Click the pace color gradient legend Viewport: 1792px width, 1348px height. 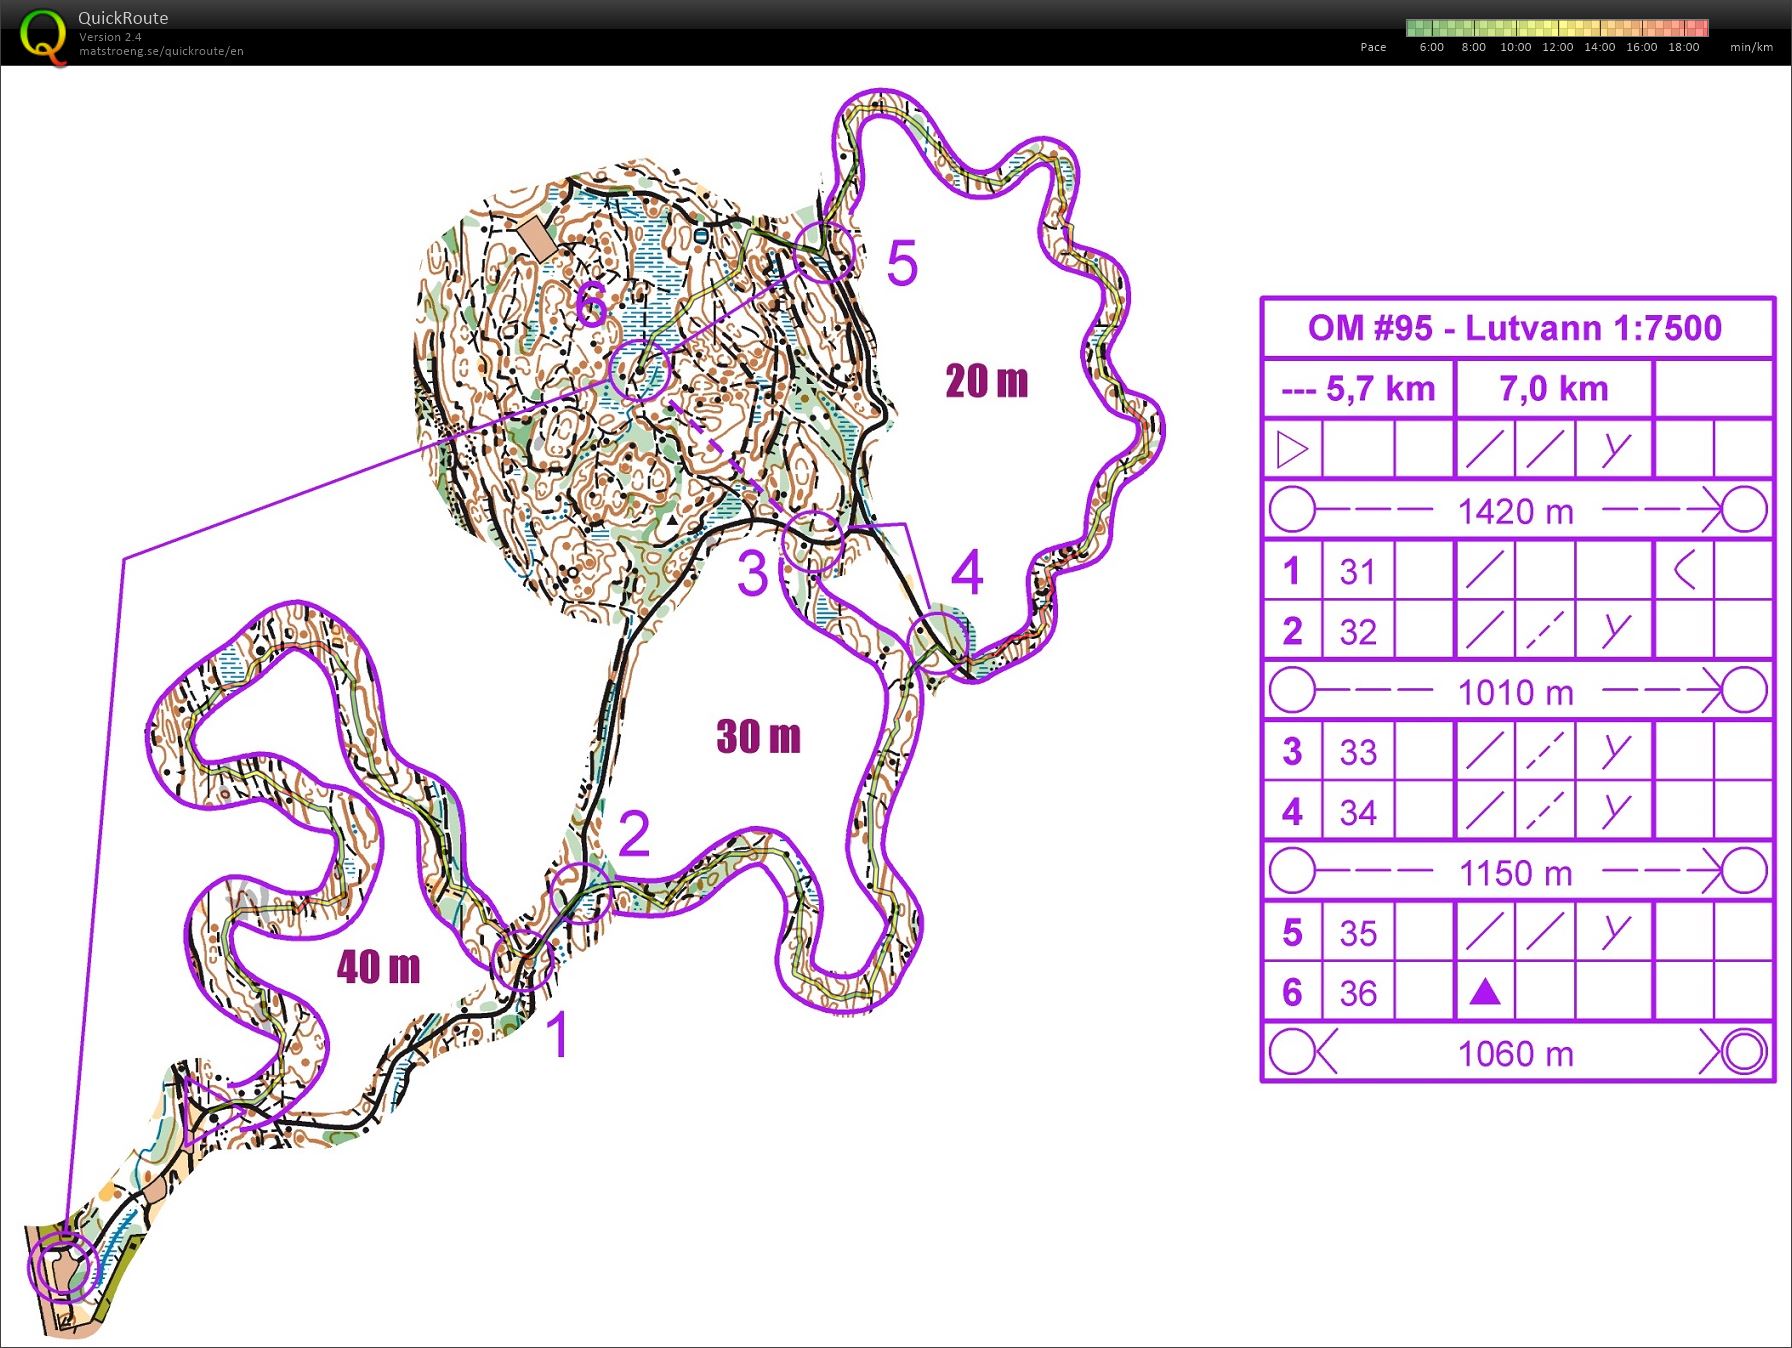(1556, 28)
